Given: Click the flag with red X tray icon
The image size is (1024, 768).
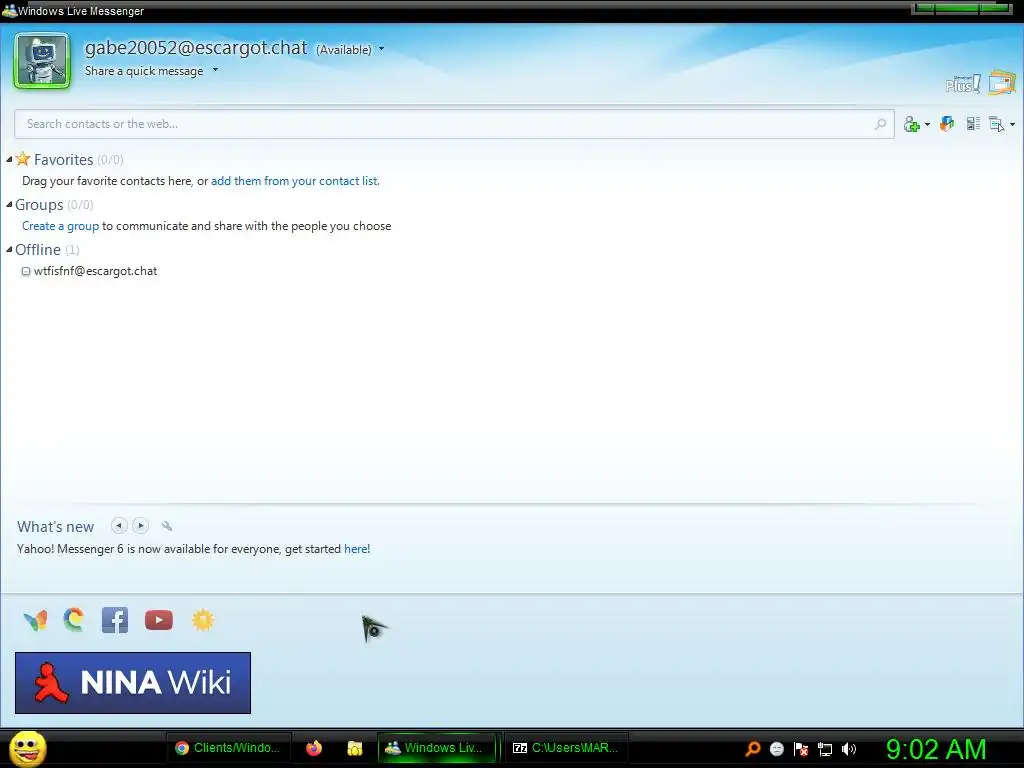Looking at the screenshot, I should 801,749.
